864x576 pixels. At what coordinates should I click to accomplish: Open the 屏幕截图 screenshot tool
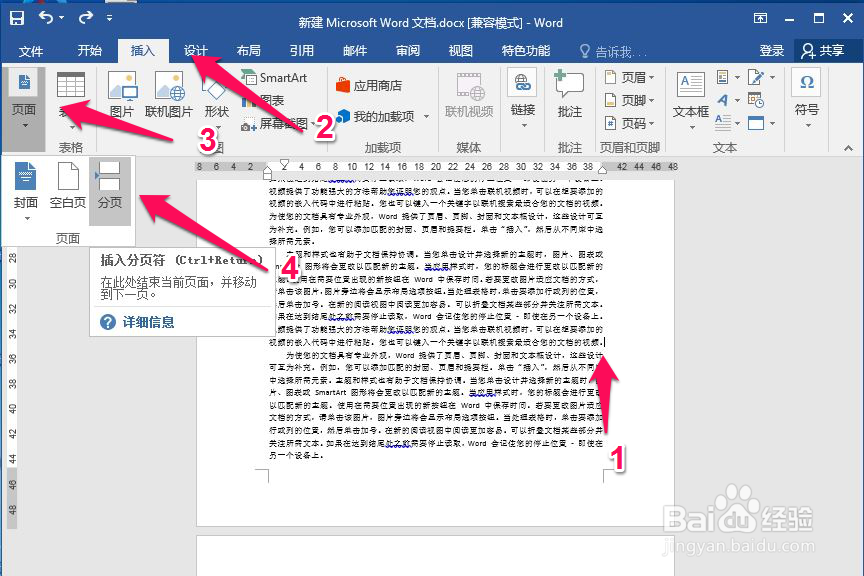[x=278, y=124]
